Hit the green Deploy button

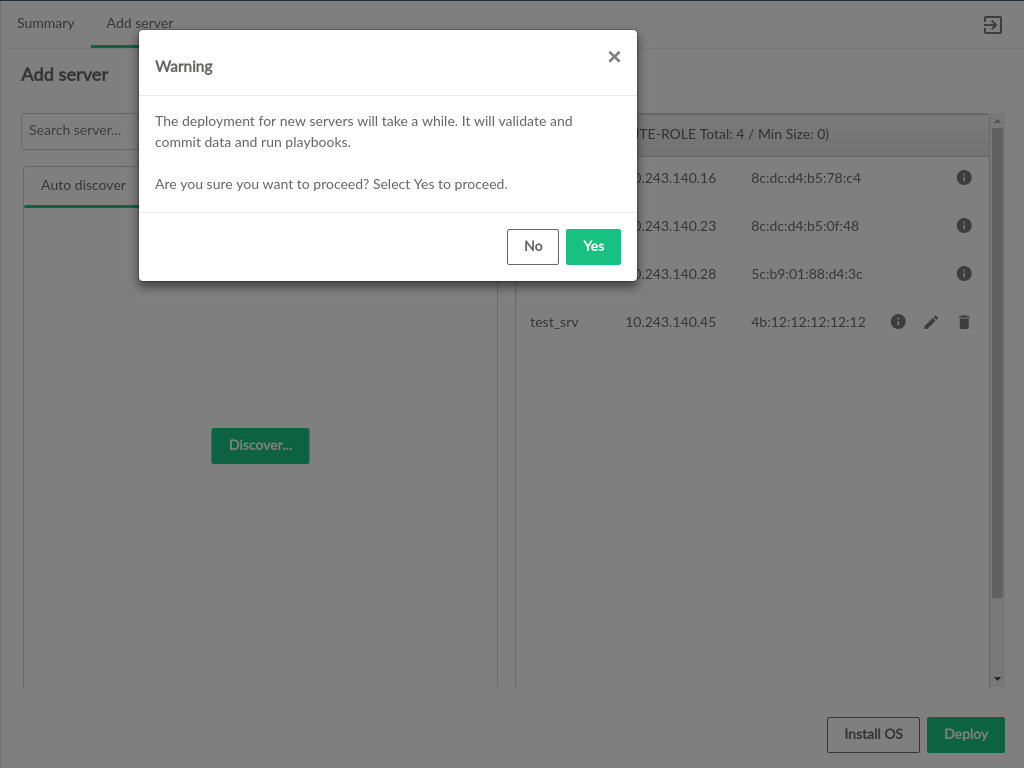pos(965,734)
